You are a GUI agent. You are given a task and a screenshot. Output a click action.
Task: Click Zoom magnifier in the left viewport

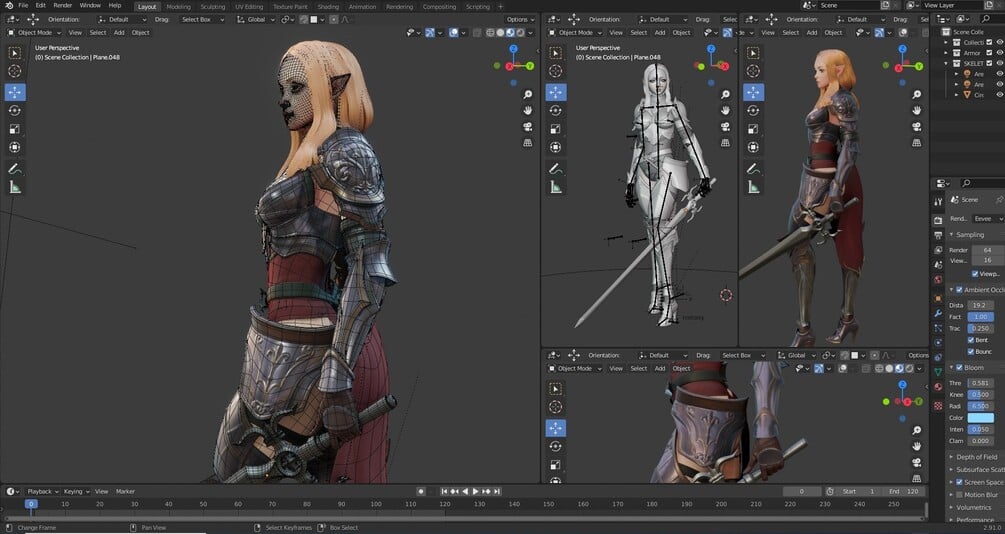coord(527,94)
